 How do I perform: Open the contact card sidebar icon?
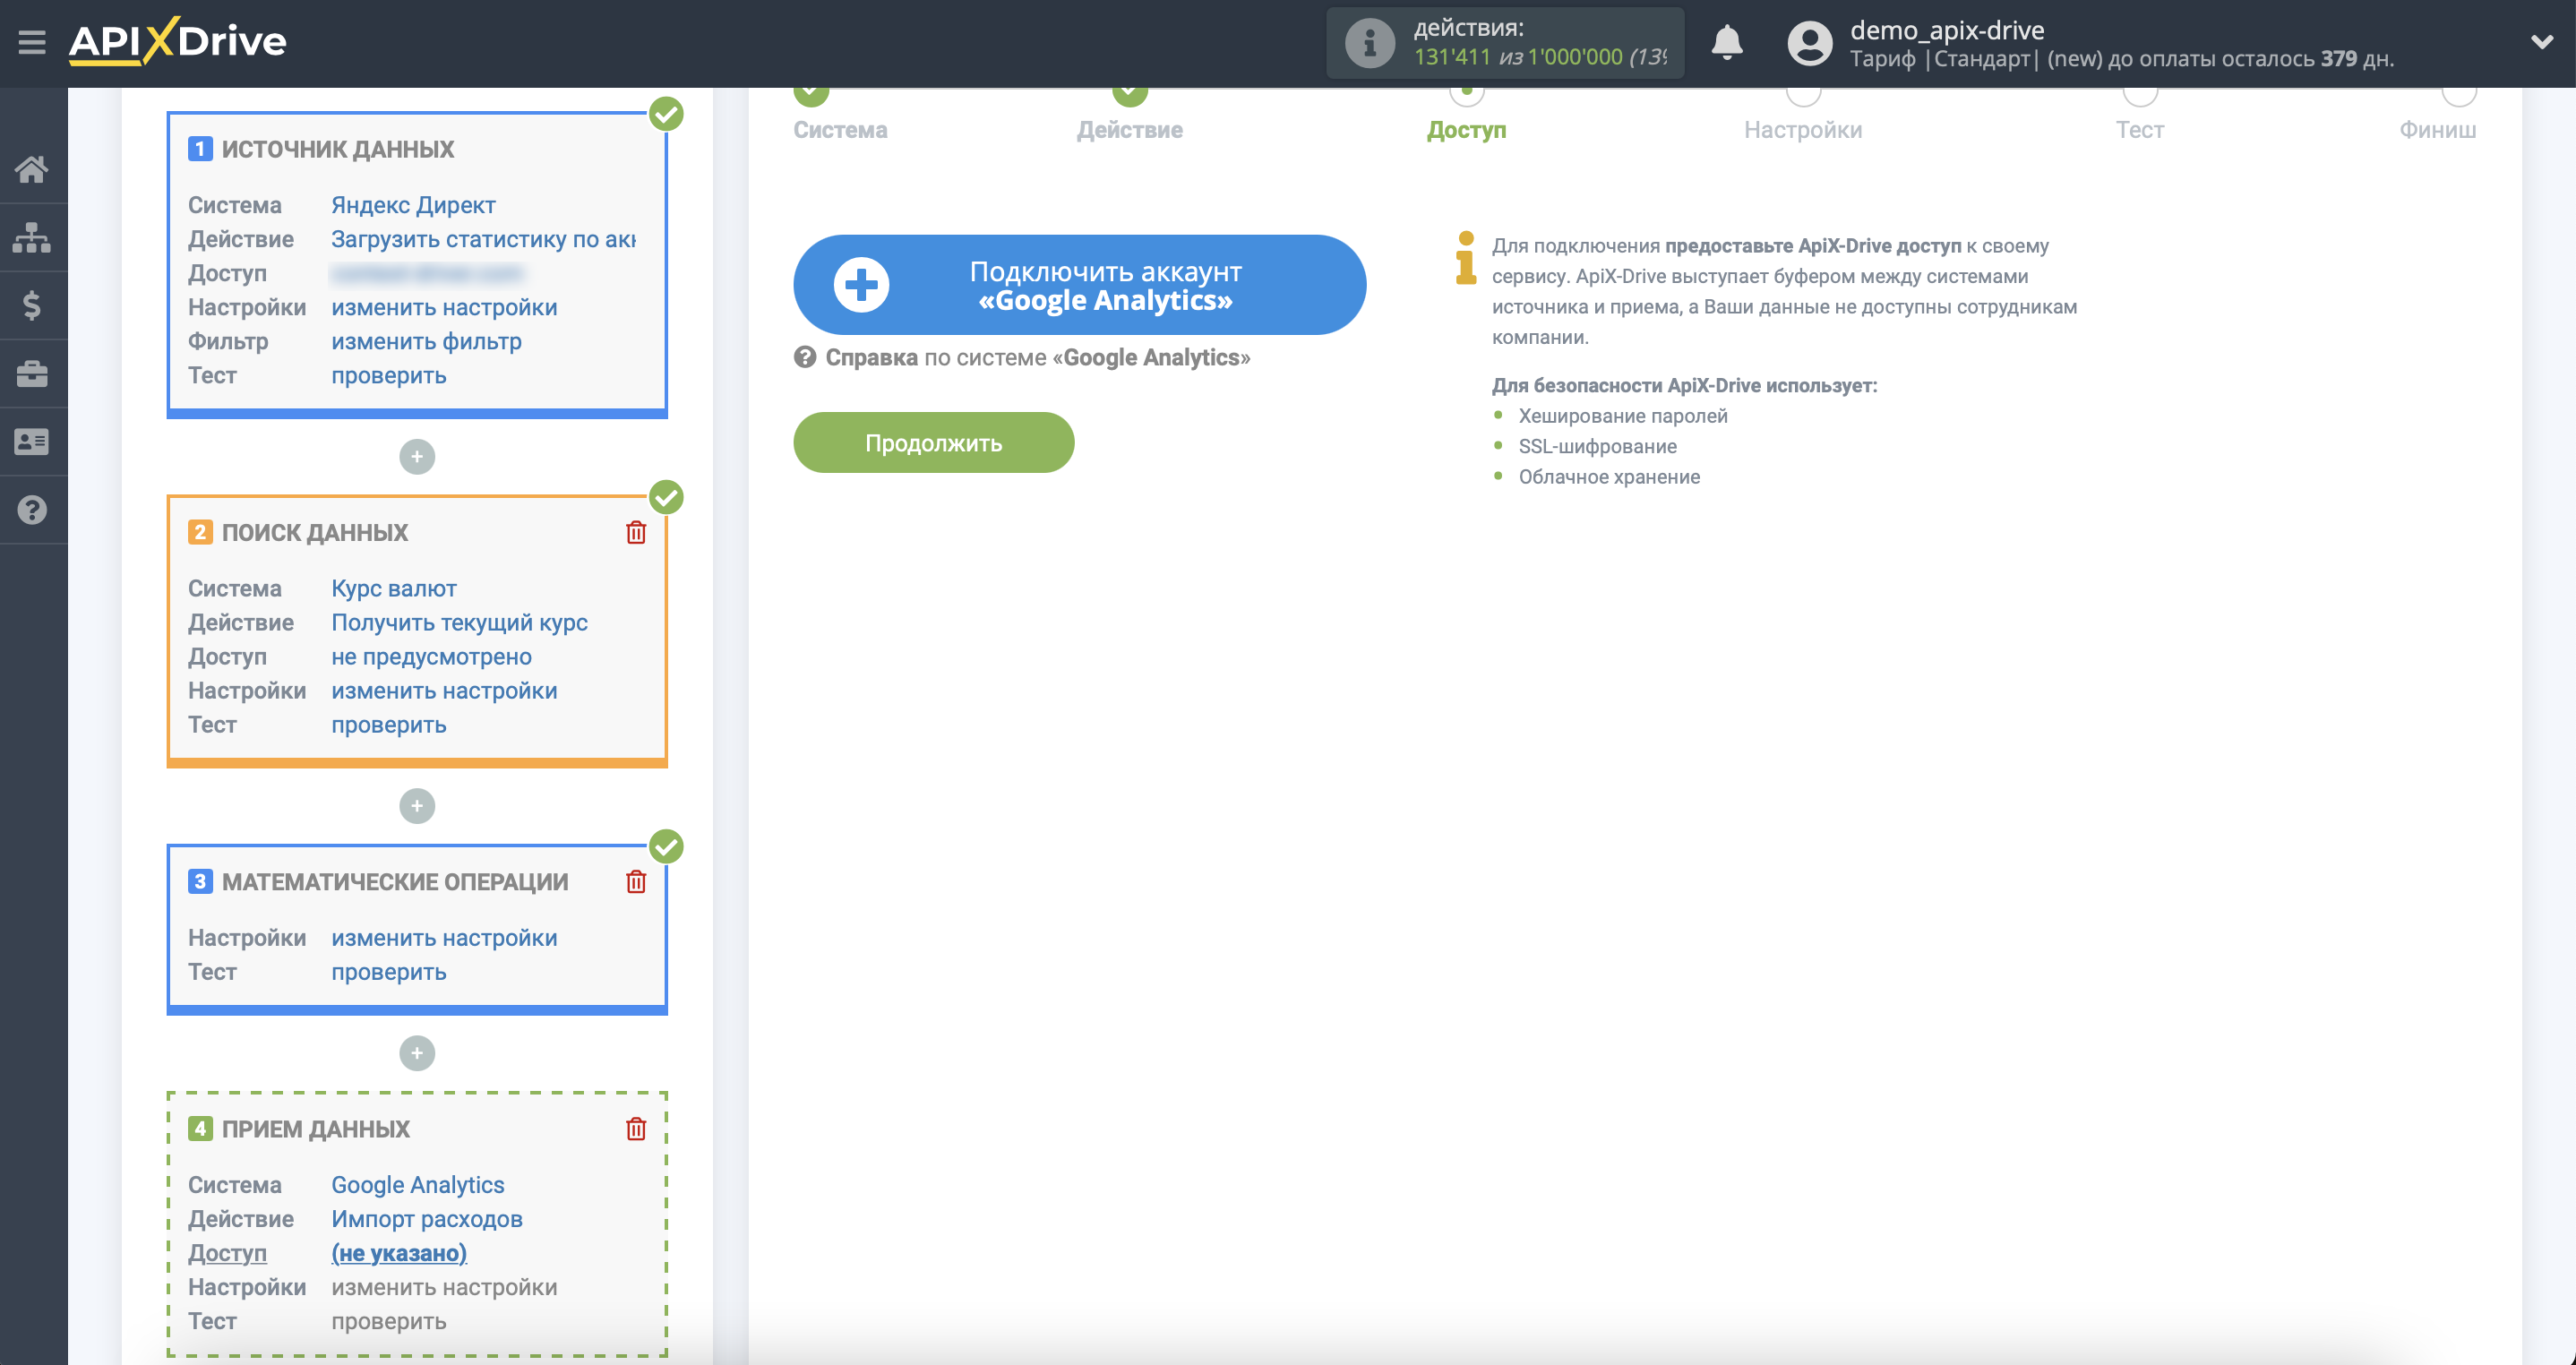[x=32, y=441]
